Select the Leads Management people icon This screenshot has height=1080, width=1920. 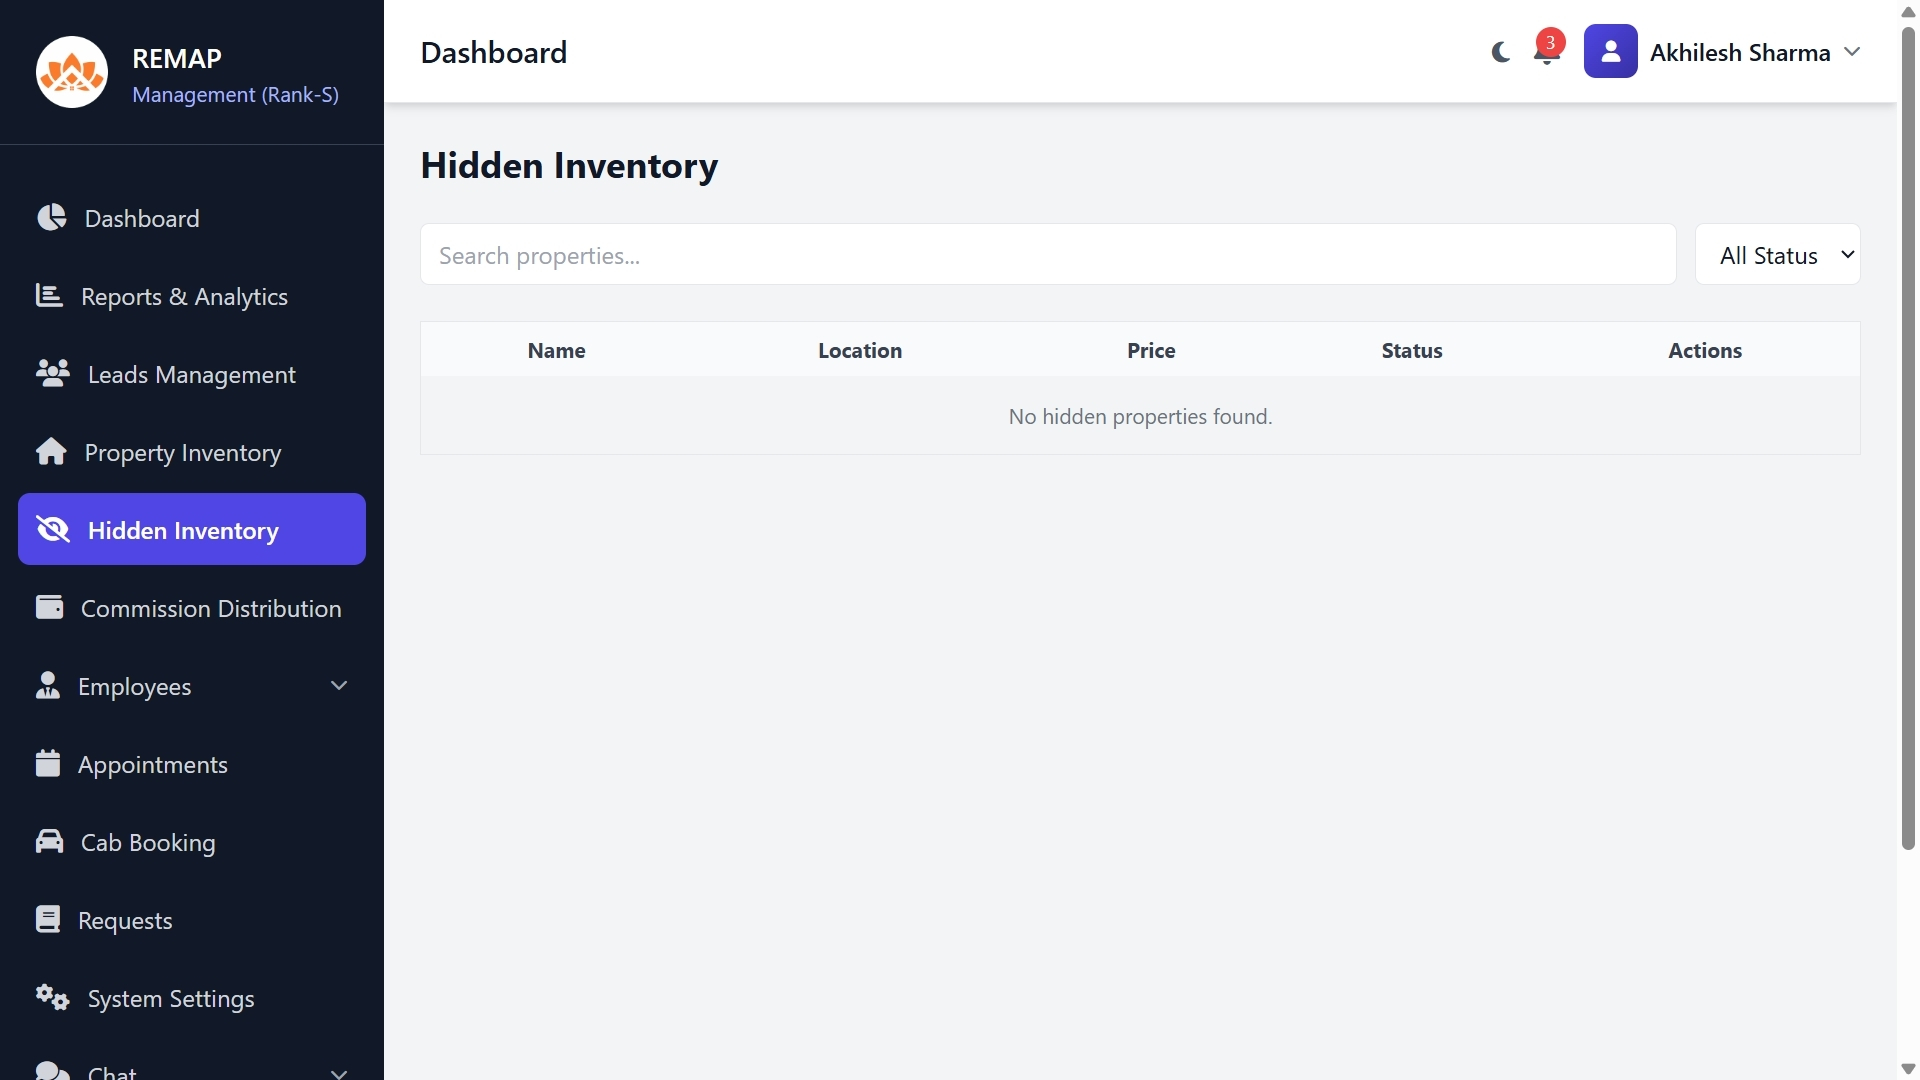(51, 374)
